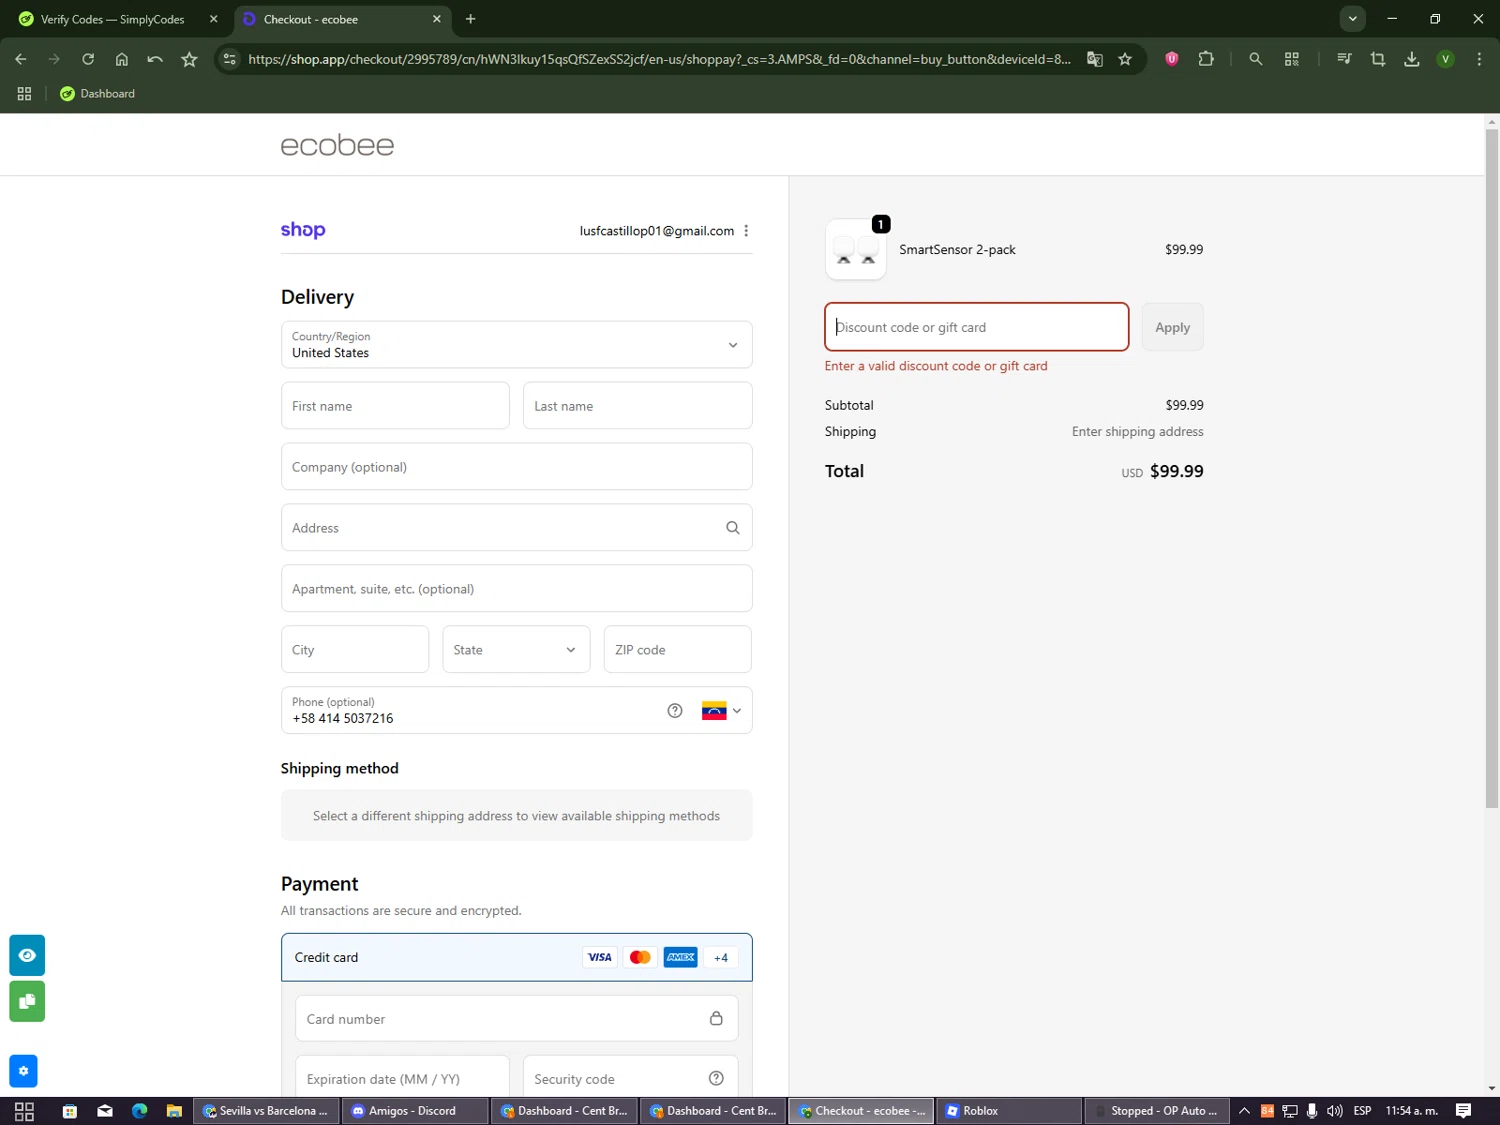Click the Company (optional) field
The image size is (1500, 1125).
(x=517, y=467)
